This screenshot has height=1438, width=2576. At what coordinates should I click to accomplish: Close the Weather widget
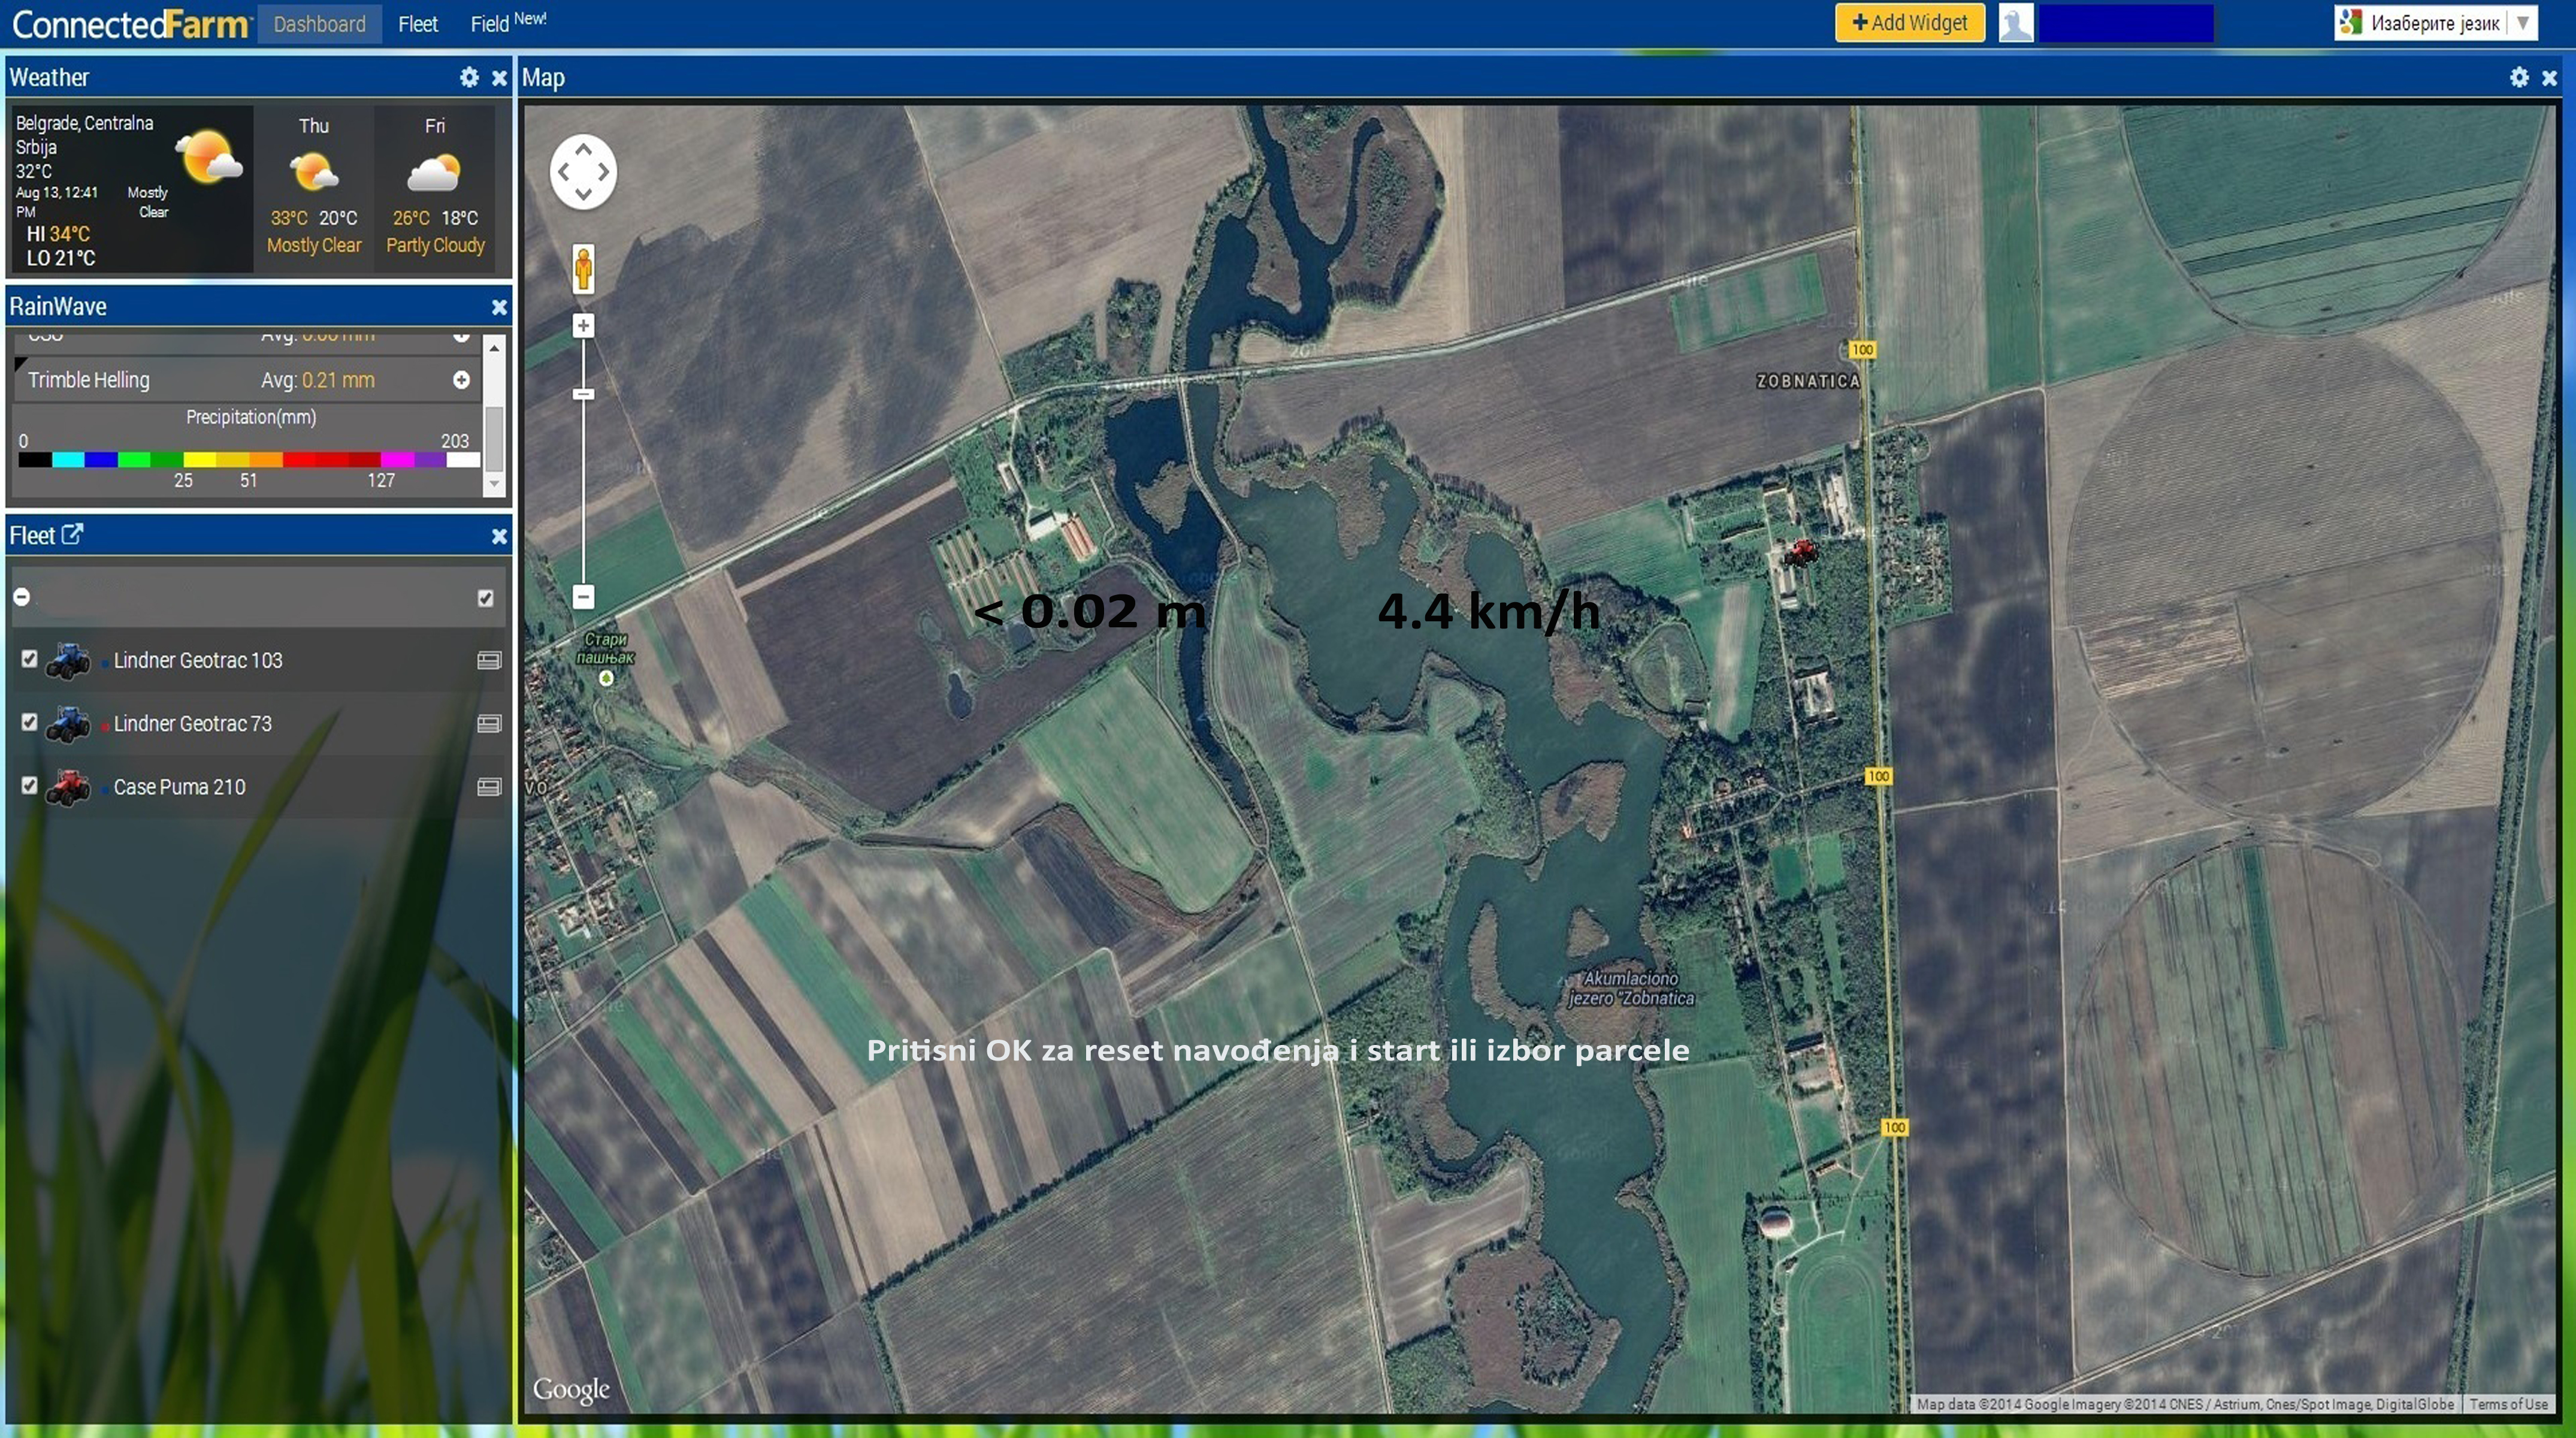click(x=499, y=77)
